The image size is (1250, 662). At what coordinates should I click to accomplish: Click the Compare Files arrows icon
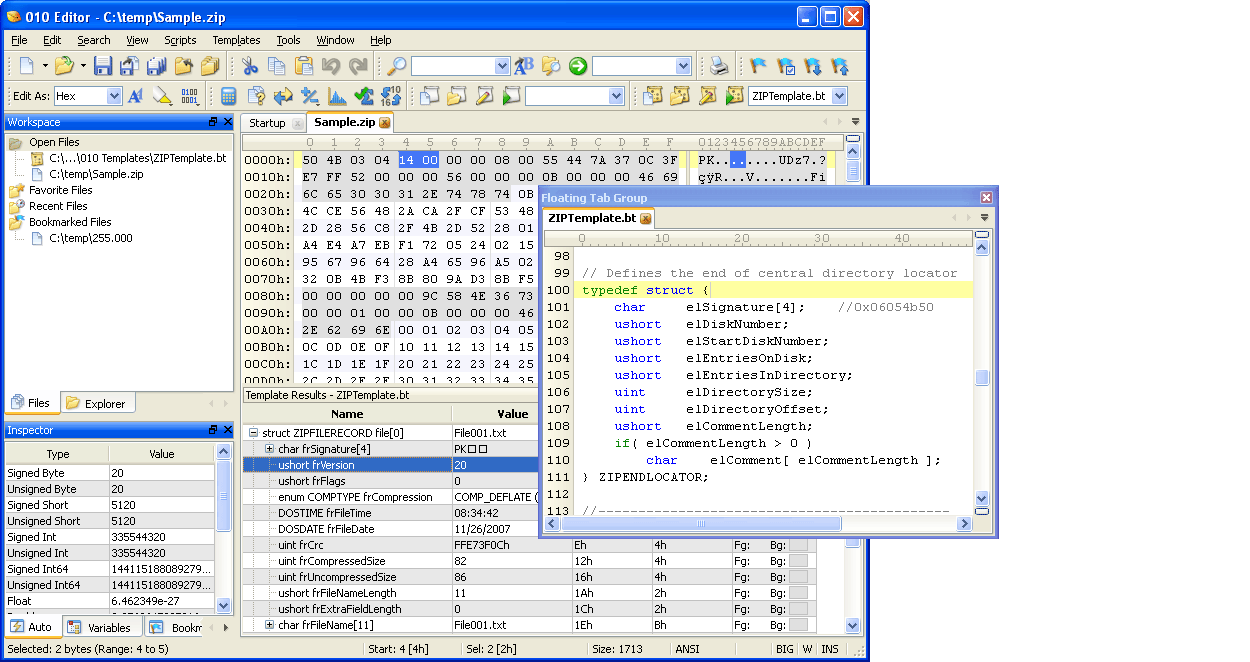283,96
